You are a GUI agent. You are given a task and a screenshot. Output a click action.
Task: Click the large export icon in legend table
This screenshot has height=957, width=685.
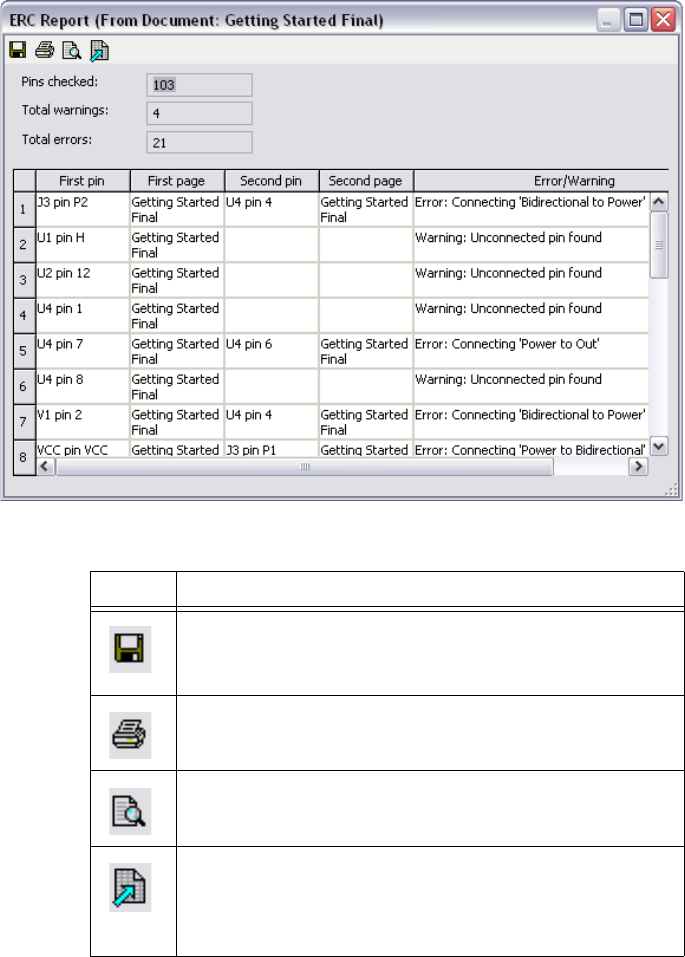[130, 887]
